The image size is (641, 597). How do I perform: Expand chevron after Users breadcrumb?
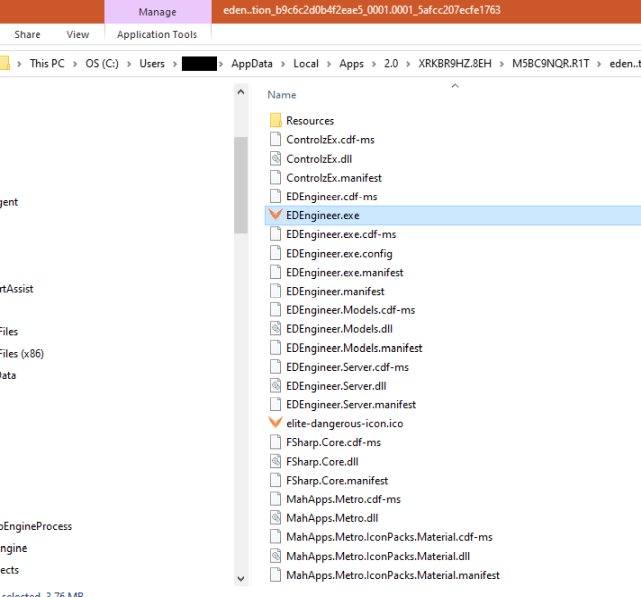coord(175,64)
